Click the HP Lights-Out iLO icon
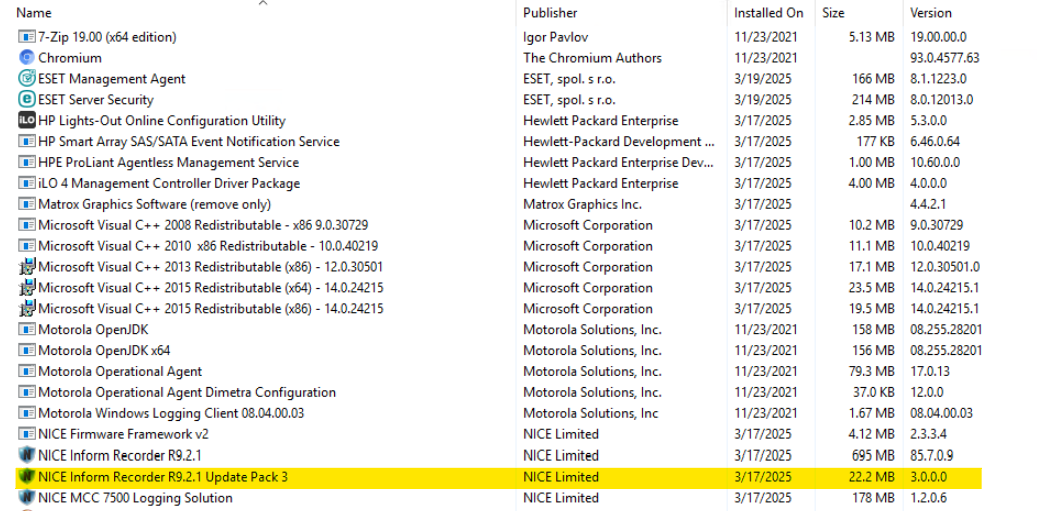 coord(27,121)
